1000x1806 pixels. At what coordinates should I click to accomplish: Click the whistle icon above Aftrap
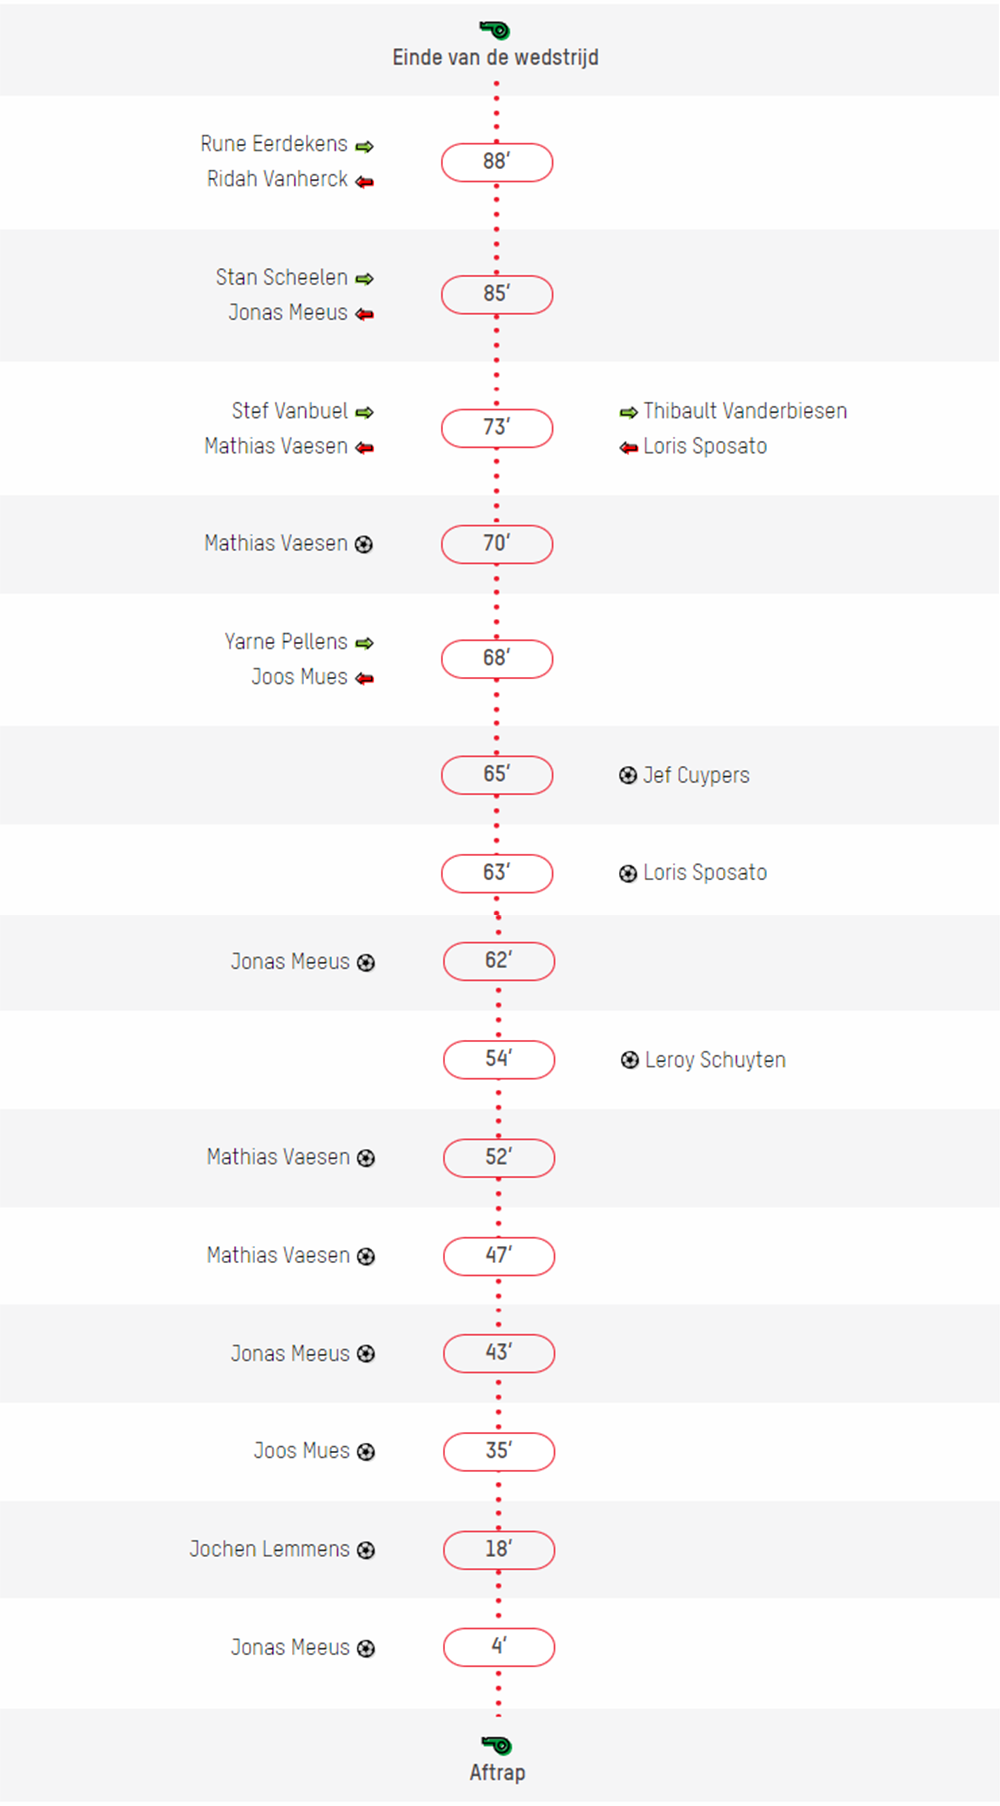[x=497, y=1745]
